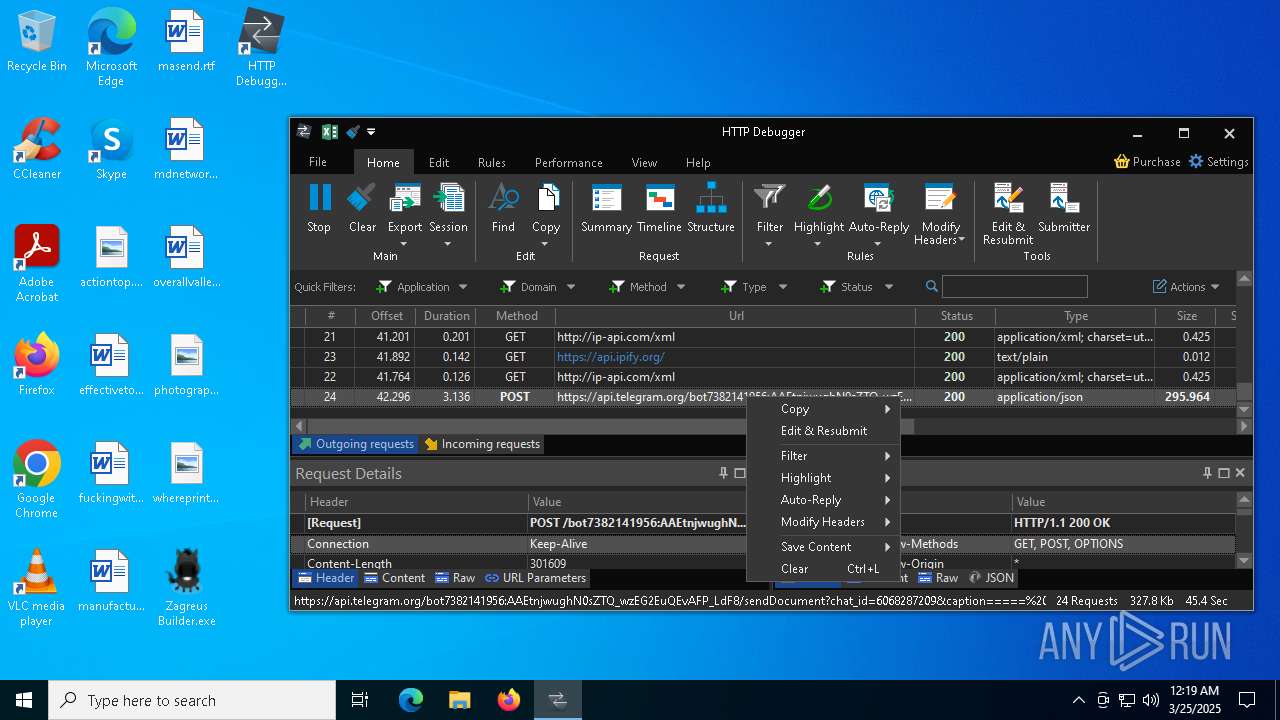1280x720 pixels.
Task: Switch to the Performance ribbon tab
Action: [x=569, y=162]
